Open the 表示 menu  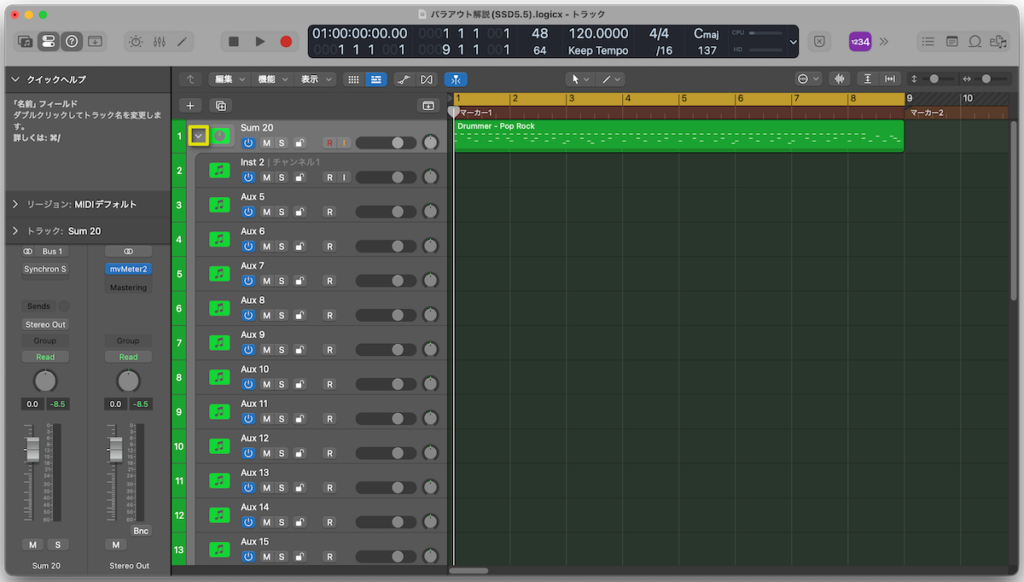point(316,79)
